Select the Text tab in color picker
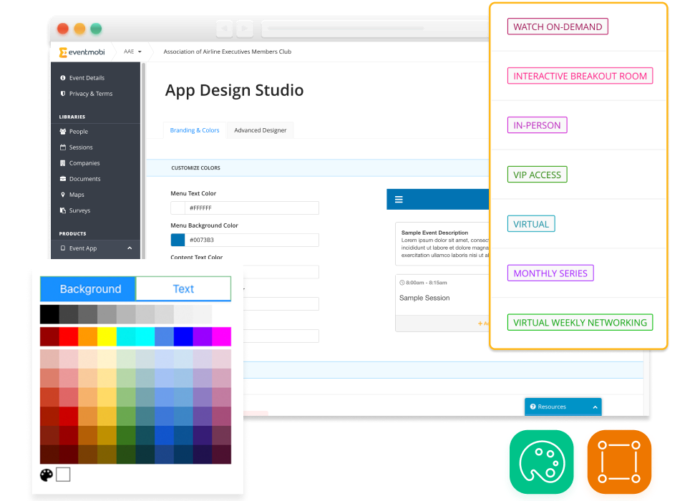Screen dimensions: 700x501 point(183,289)
